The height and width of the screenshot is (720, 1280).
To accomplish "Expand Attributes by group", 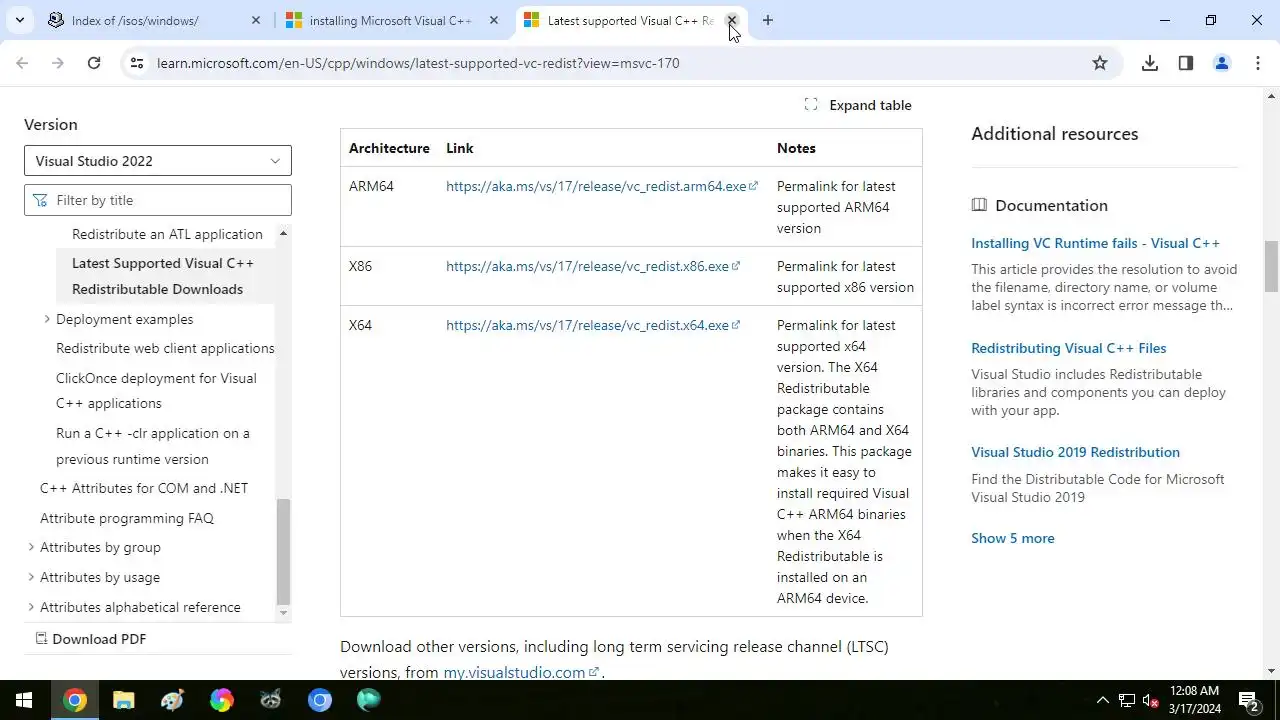I will [31, 547].
